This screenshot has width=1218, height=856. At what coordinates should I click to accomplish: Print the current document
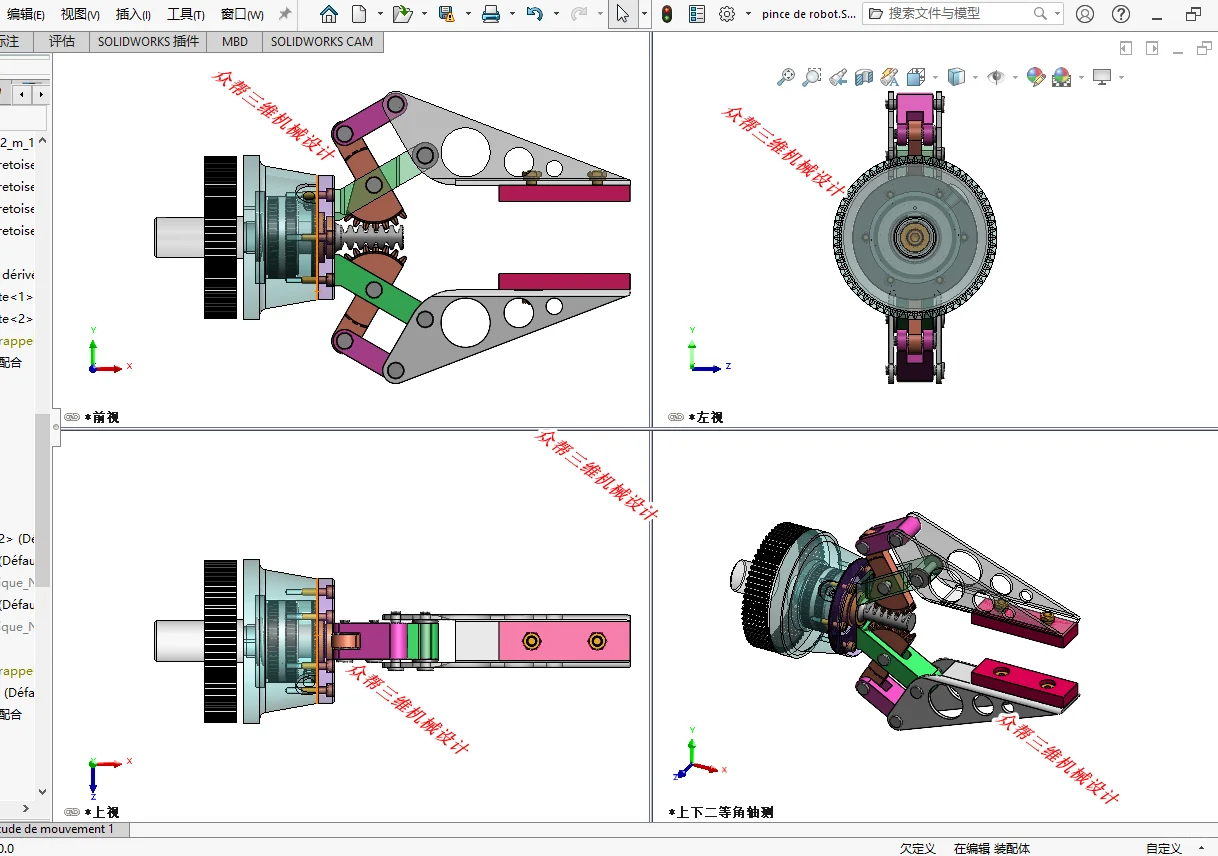tap(491, 14)
